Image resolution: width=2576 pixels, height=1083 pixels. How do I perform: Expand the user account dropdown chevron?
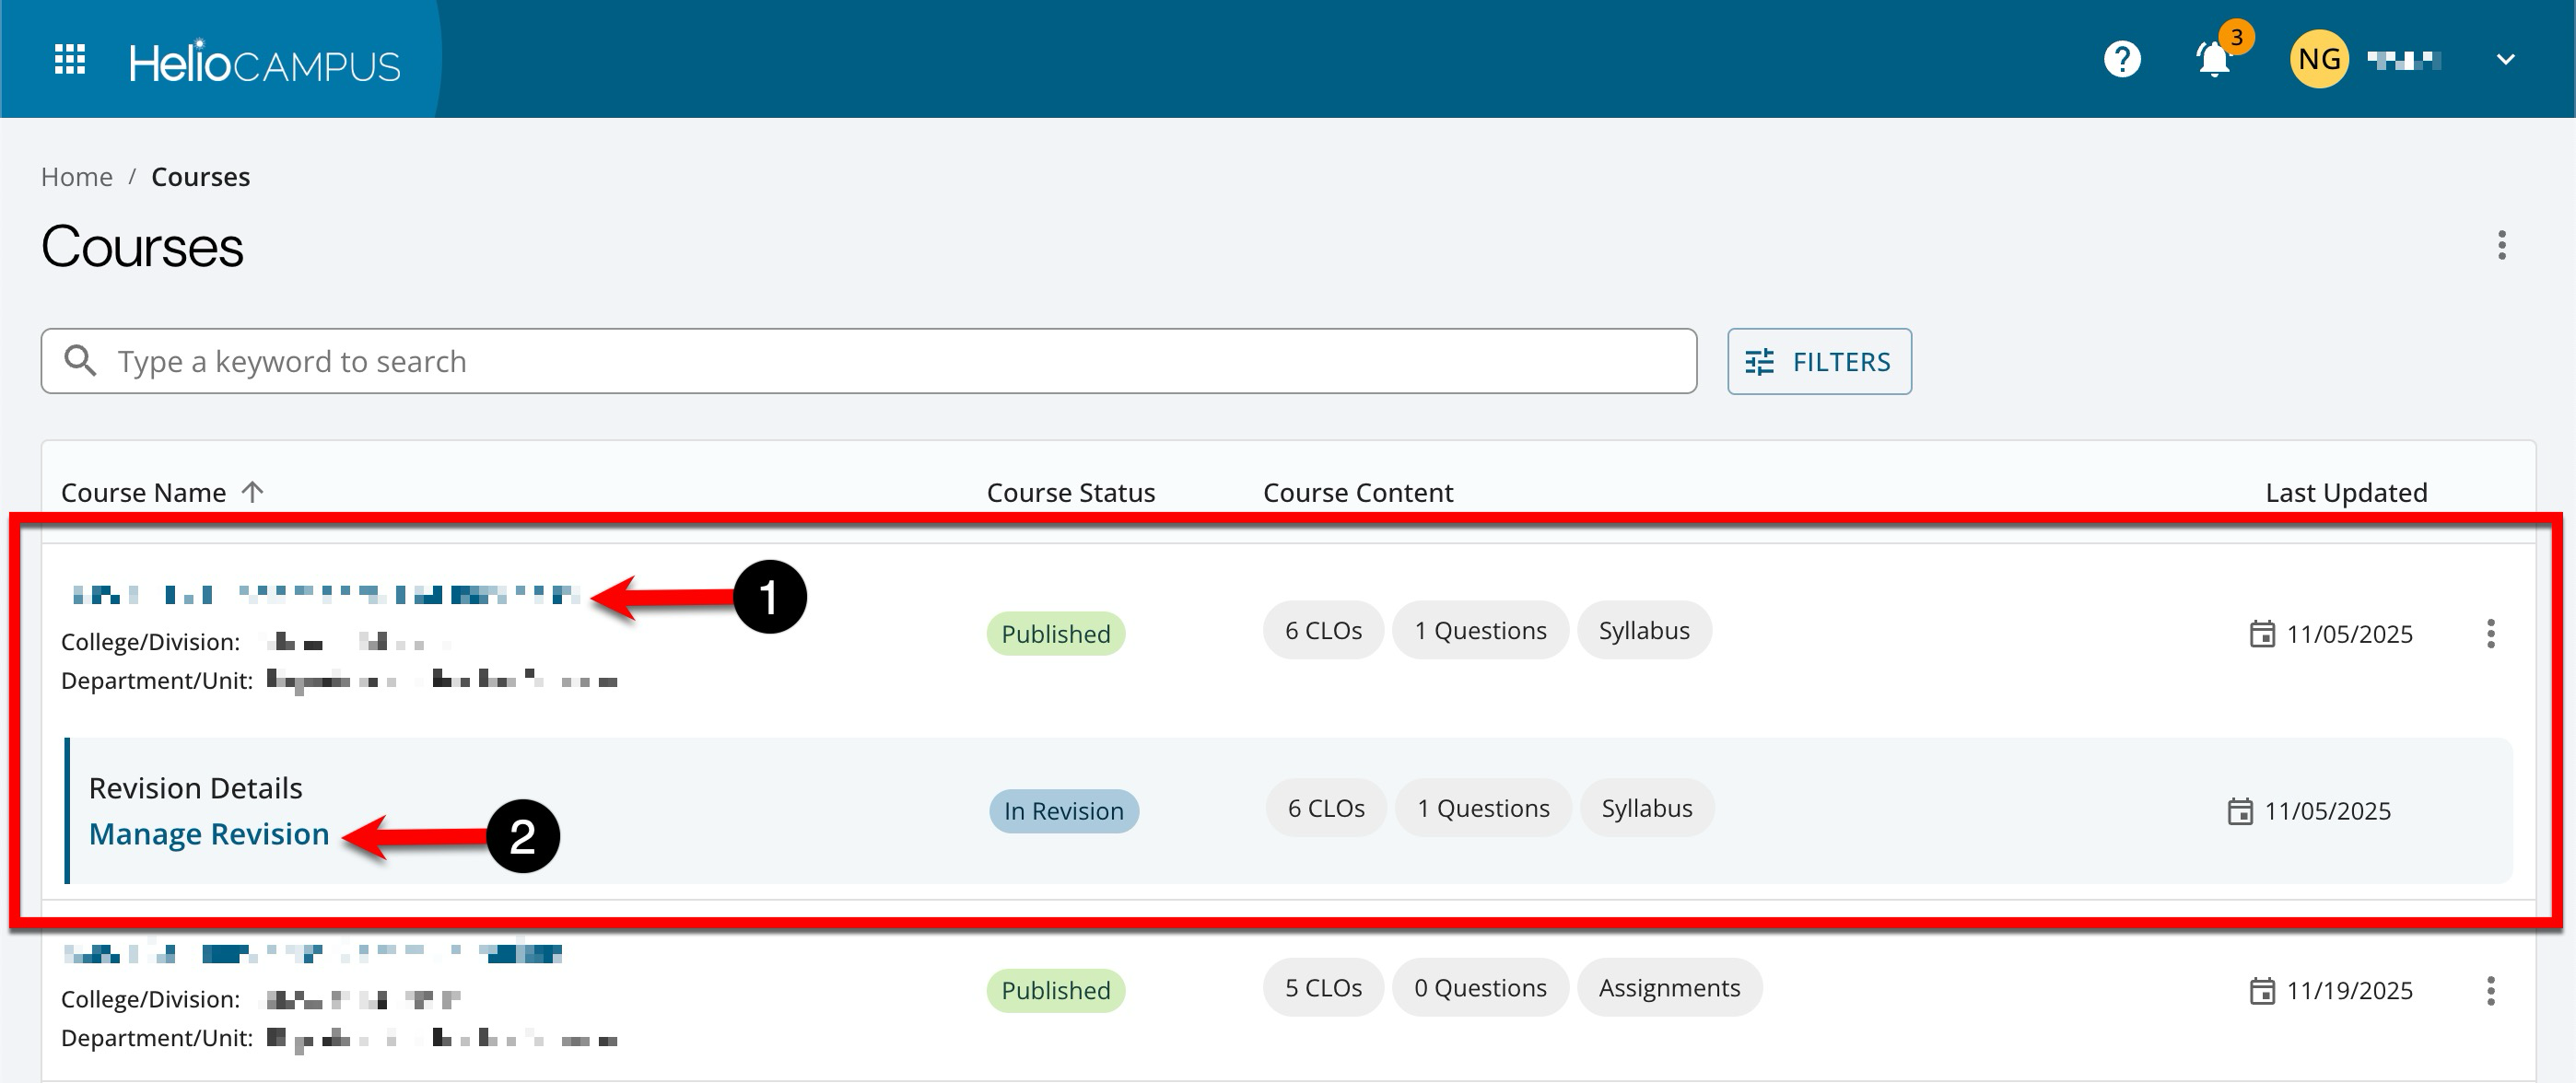point(2504,60)
